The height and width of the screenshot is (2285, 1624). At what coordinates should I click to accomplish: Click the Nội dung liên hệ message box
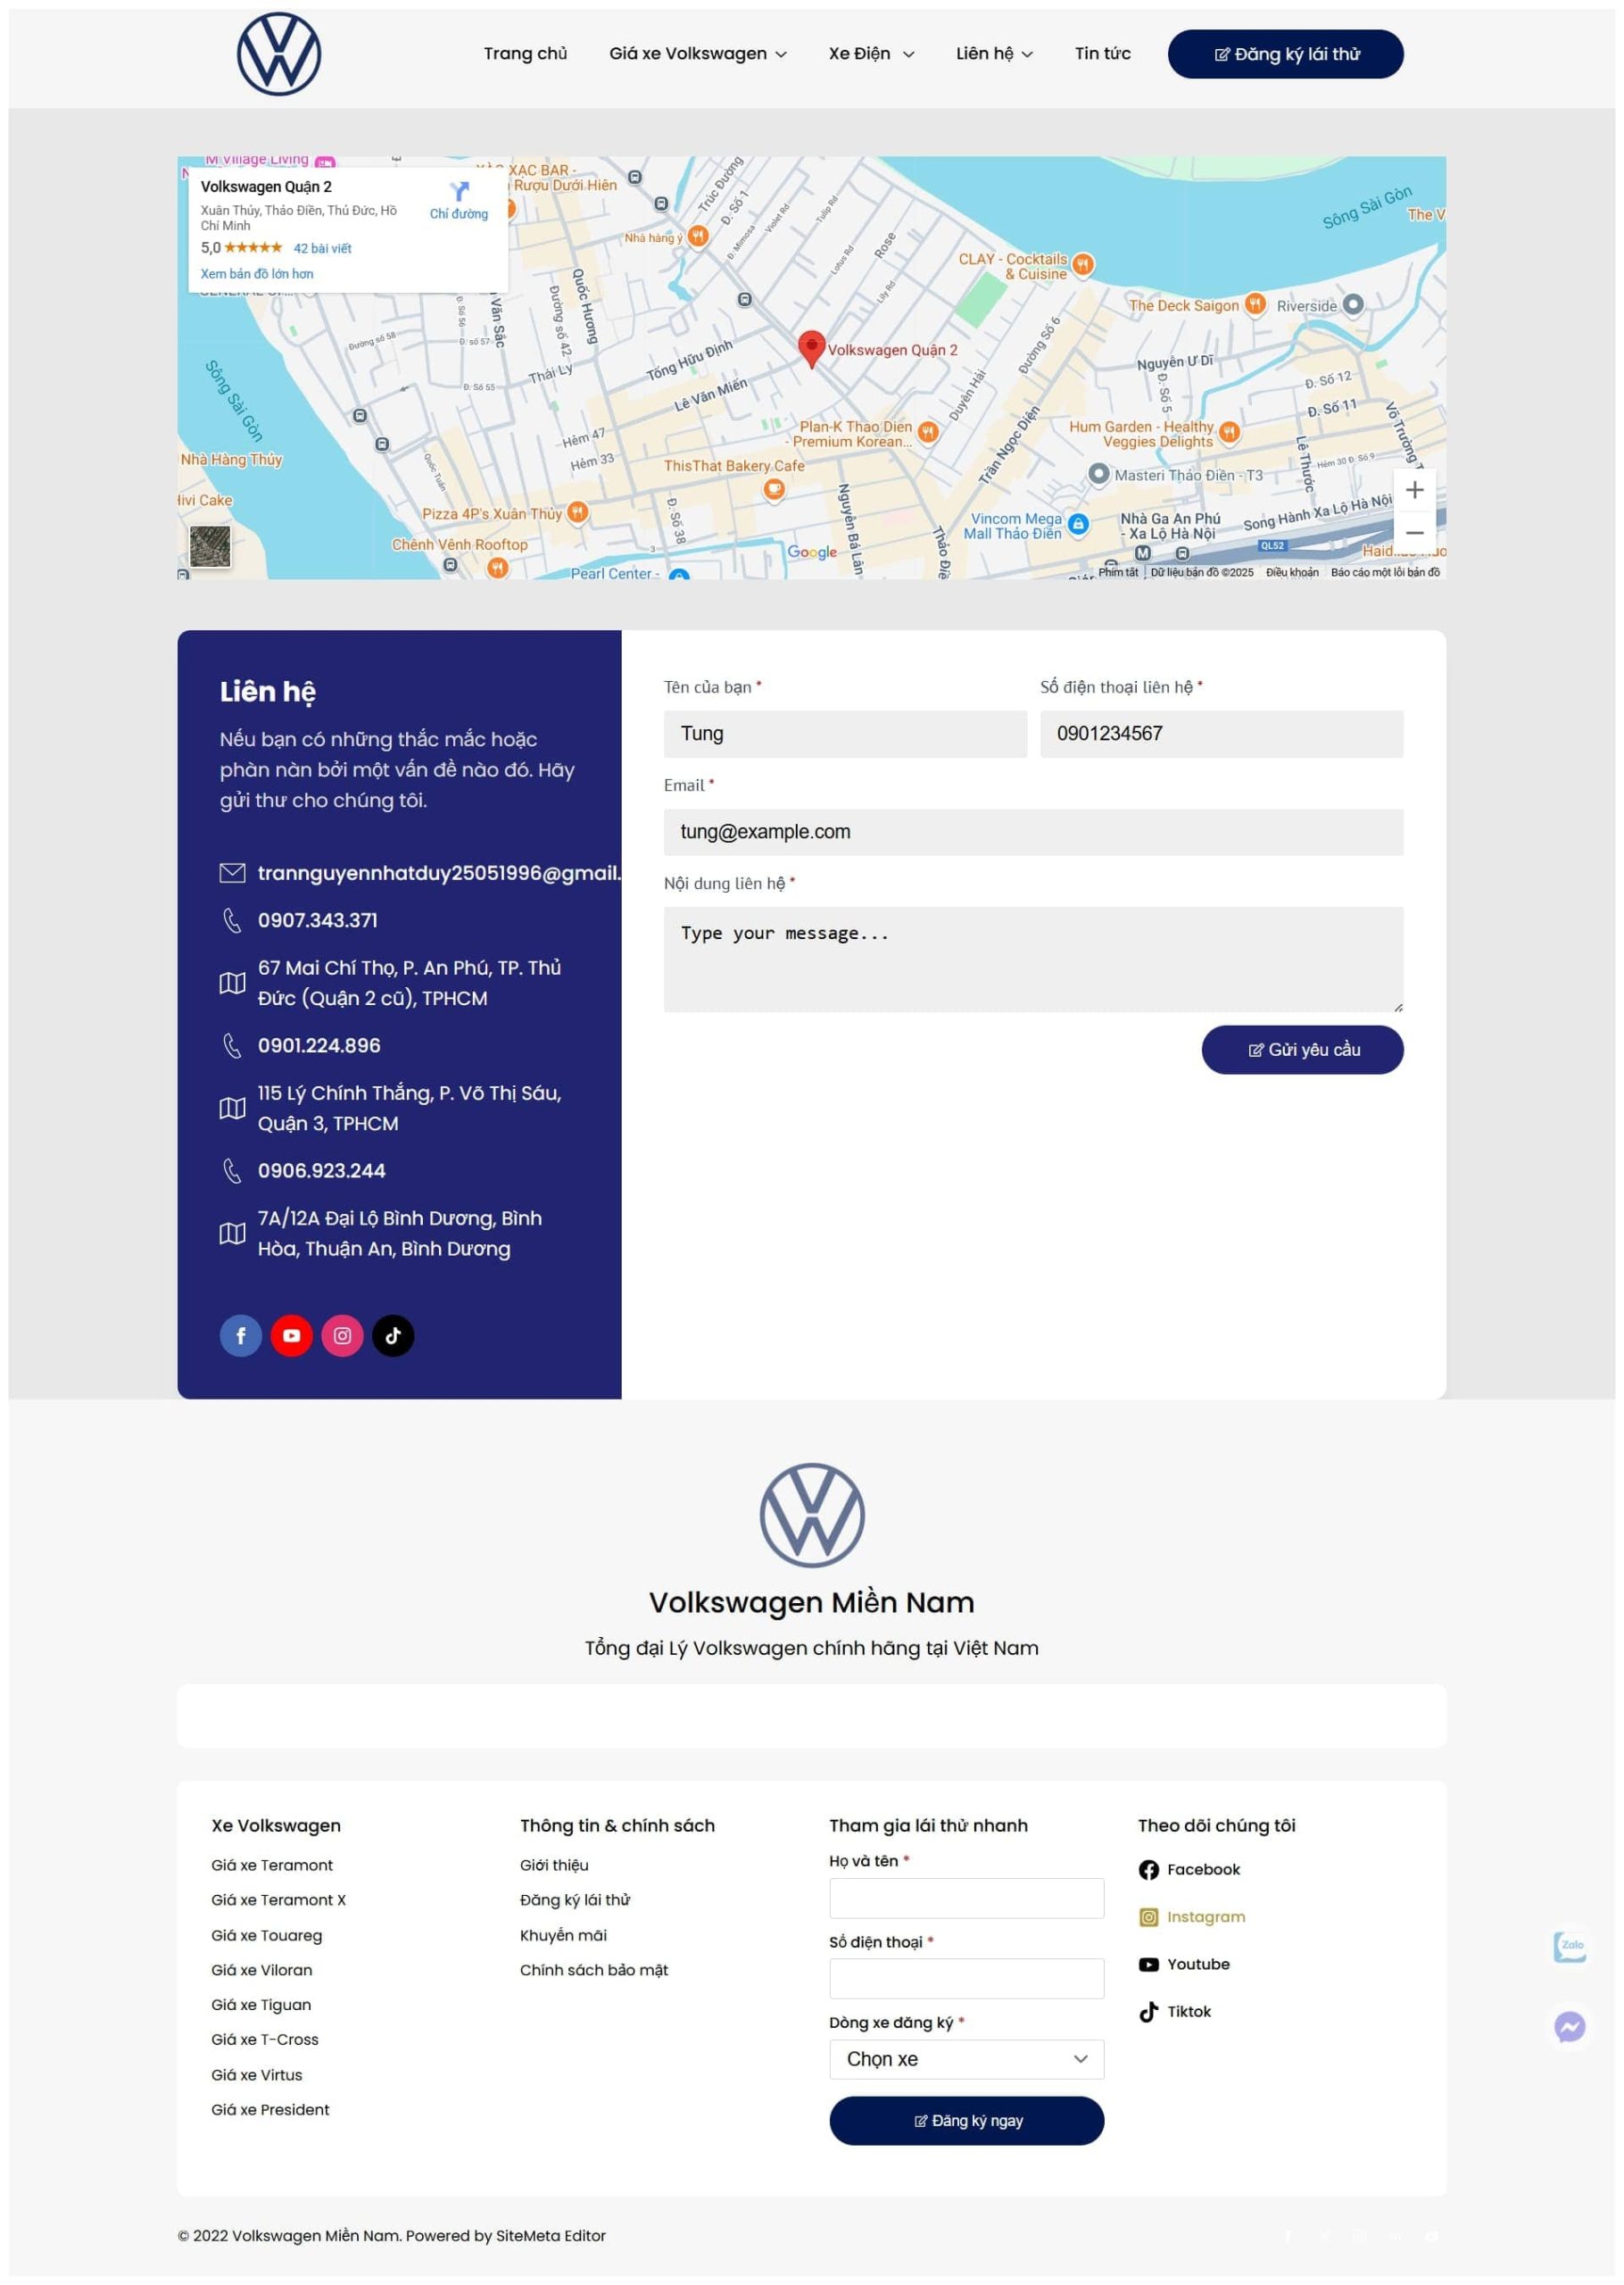click(1033, 959)
